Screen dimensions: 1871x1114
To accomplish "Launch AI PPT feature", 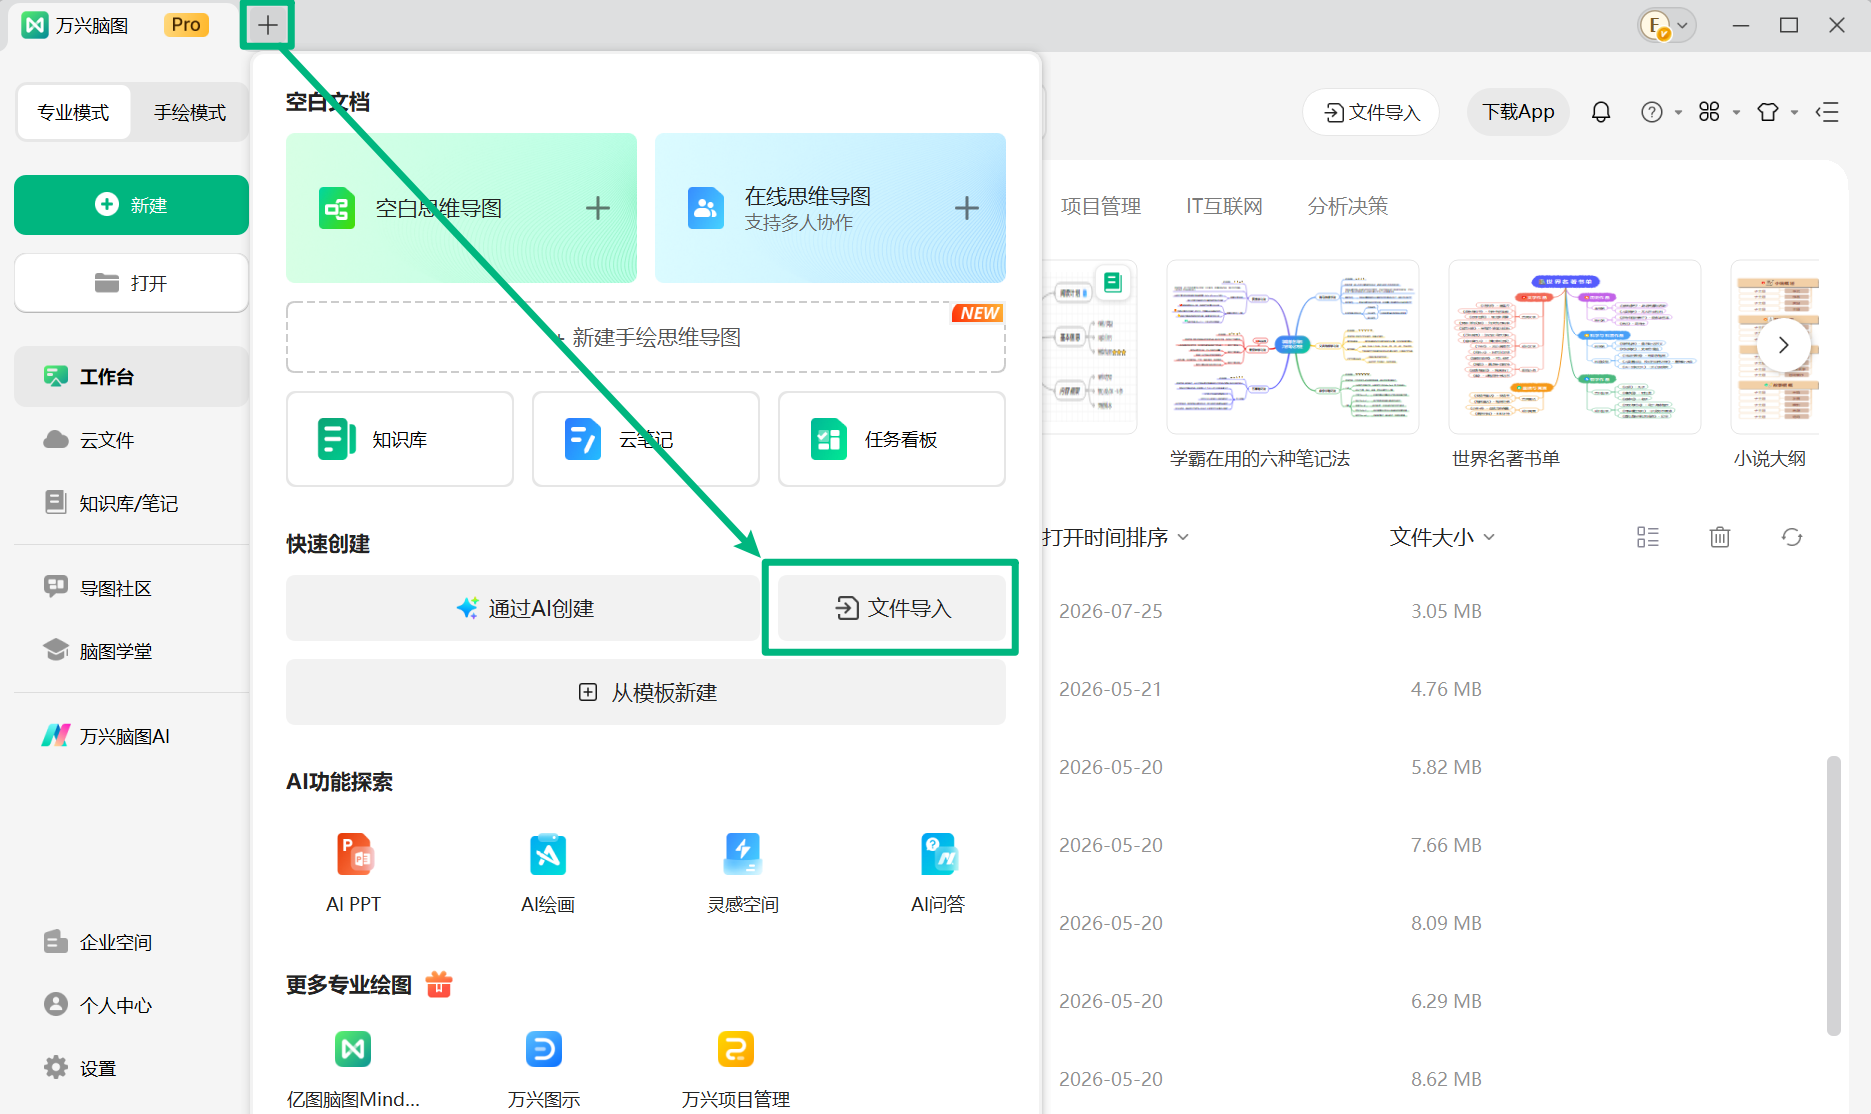I will (x=354, y=873).
